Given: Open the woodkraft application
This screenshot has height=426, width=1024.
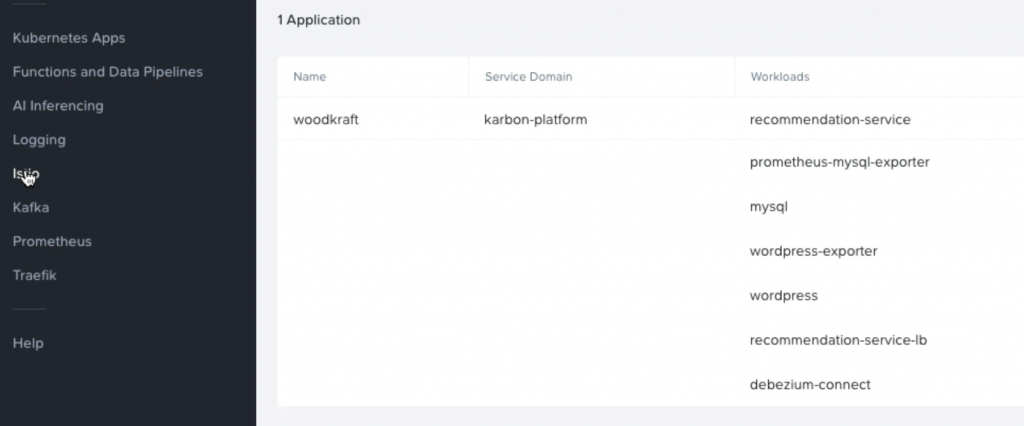Looking at the screenshot, I should (x=326, y=120).
